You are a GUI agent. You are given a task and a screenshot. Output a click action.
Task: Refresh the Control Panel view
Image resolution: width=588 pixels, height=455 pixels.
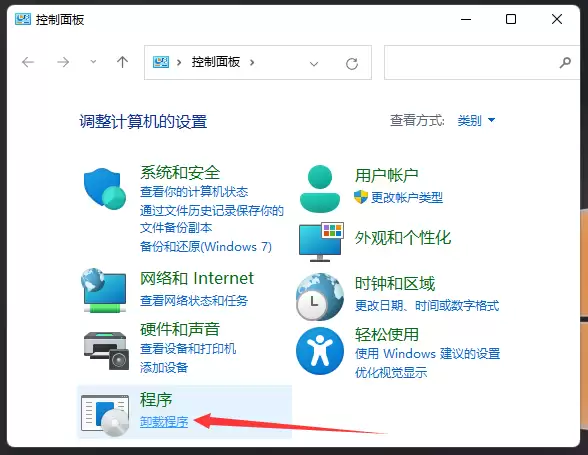click(x=352, y=63)
